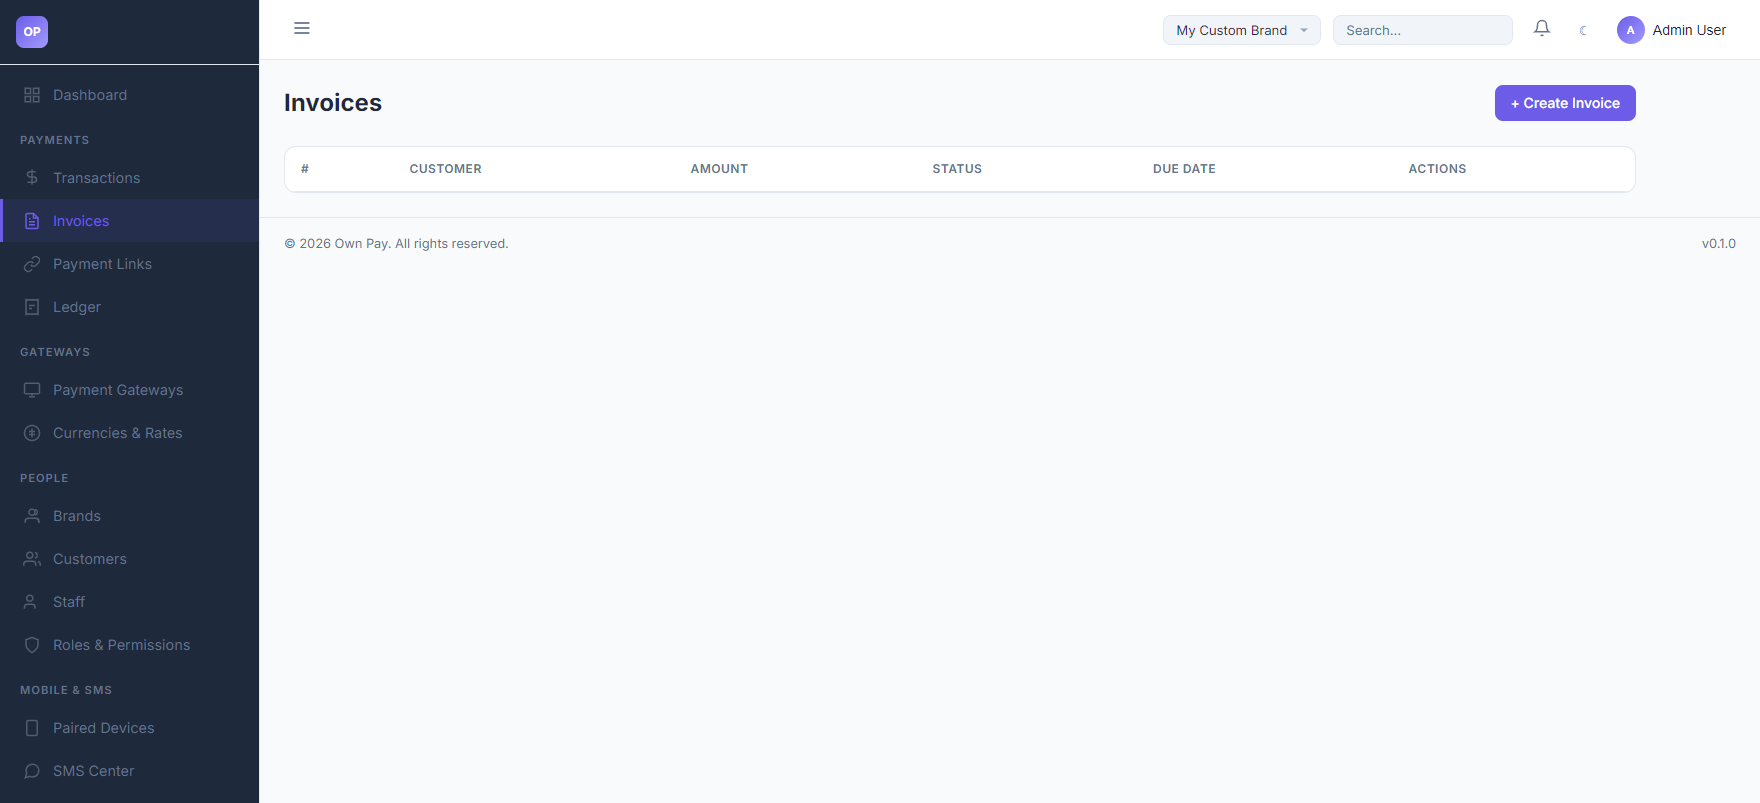This screenshot has height=803, width=1760.
Task: Go to Transactions page
Action: [130, 178]
